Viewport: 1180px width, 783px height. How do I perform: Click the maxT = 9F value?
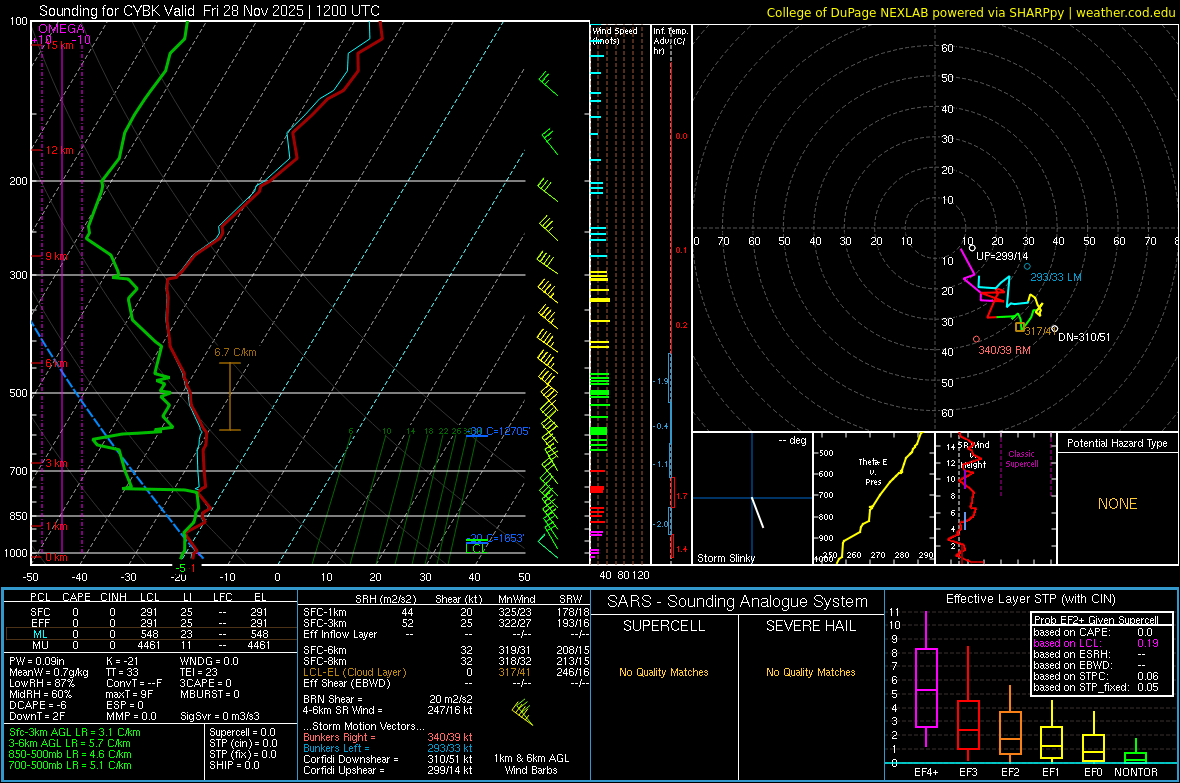pos(129,694)
